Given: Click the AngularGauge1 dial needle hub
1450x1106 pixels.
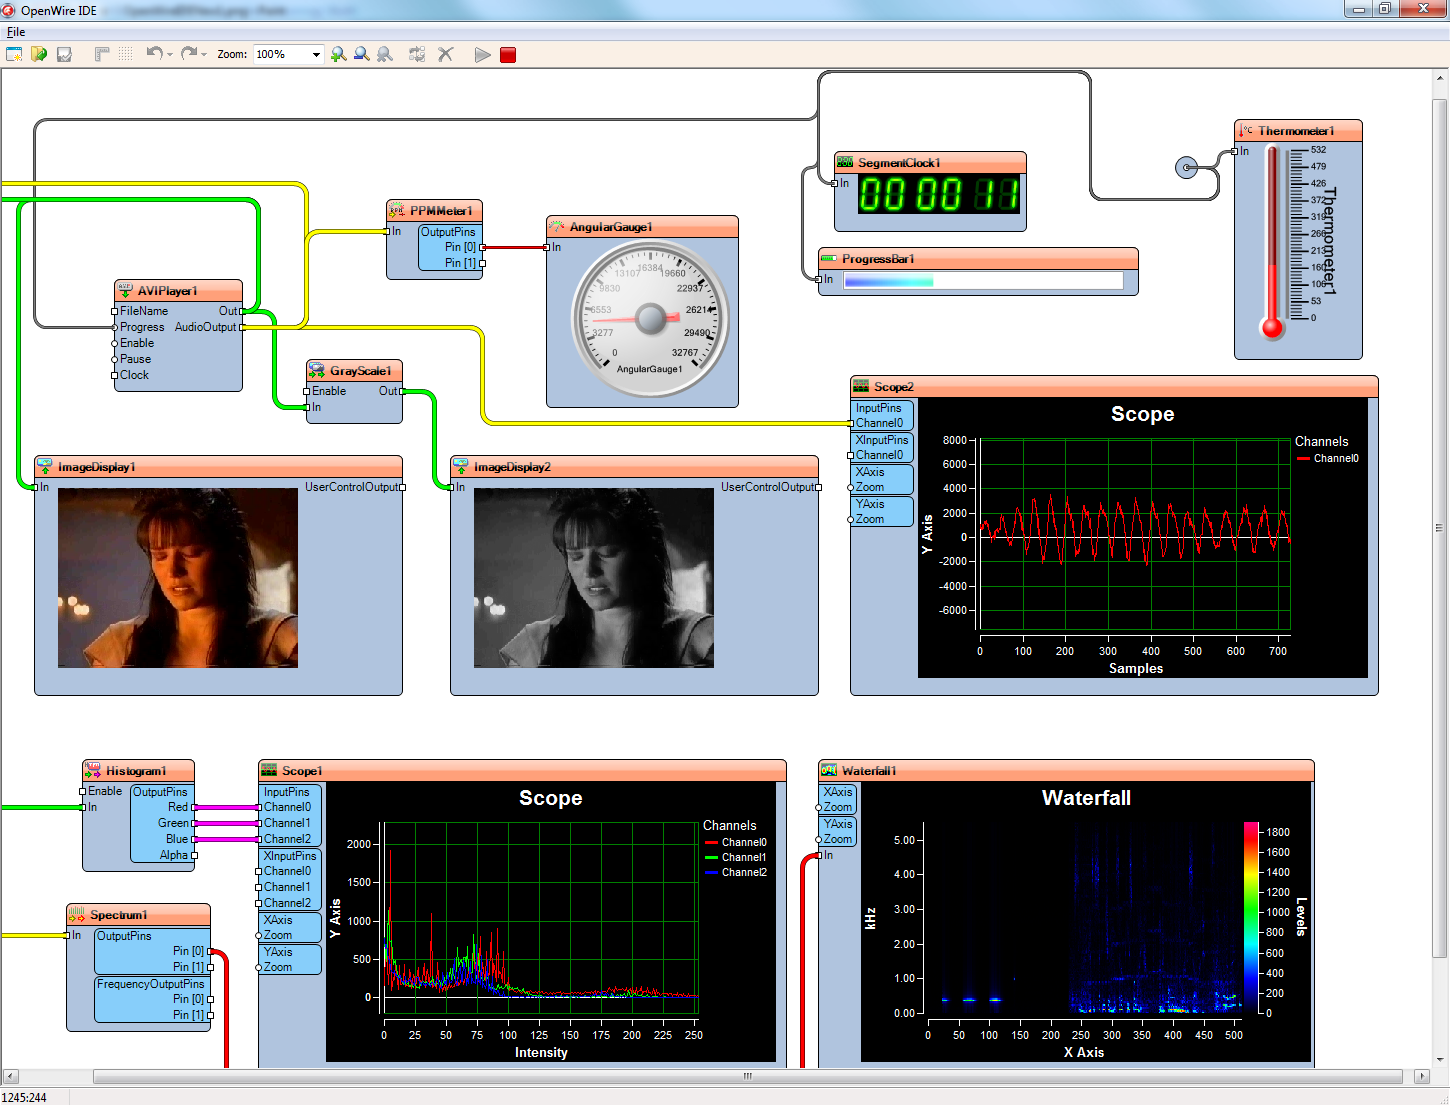Looking at the screenshot, I should (x=651, y=319).
